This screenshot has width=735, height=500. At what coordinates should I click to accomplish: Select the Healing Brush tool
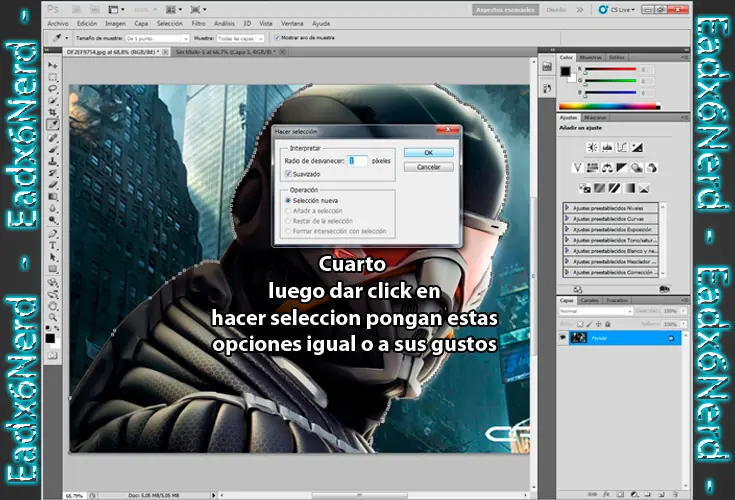pyautogui.click(x=52, y=138)
